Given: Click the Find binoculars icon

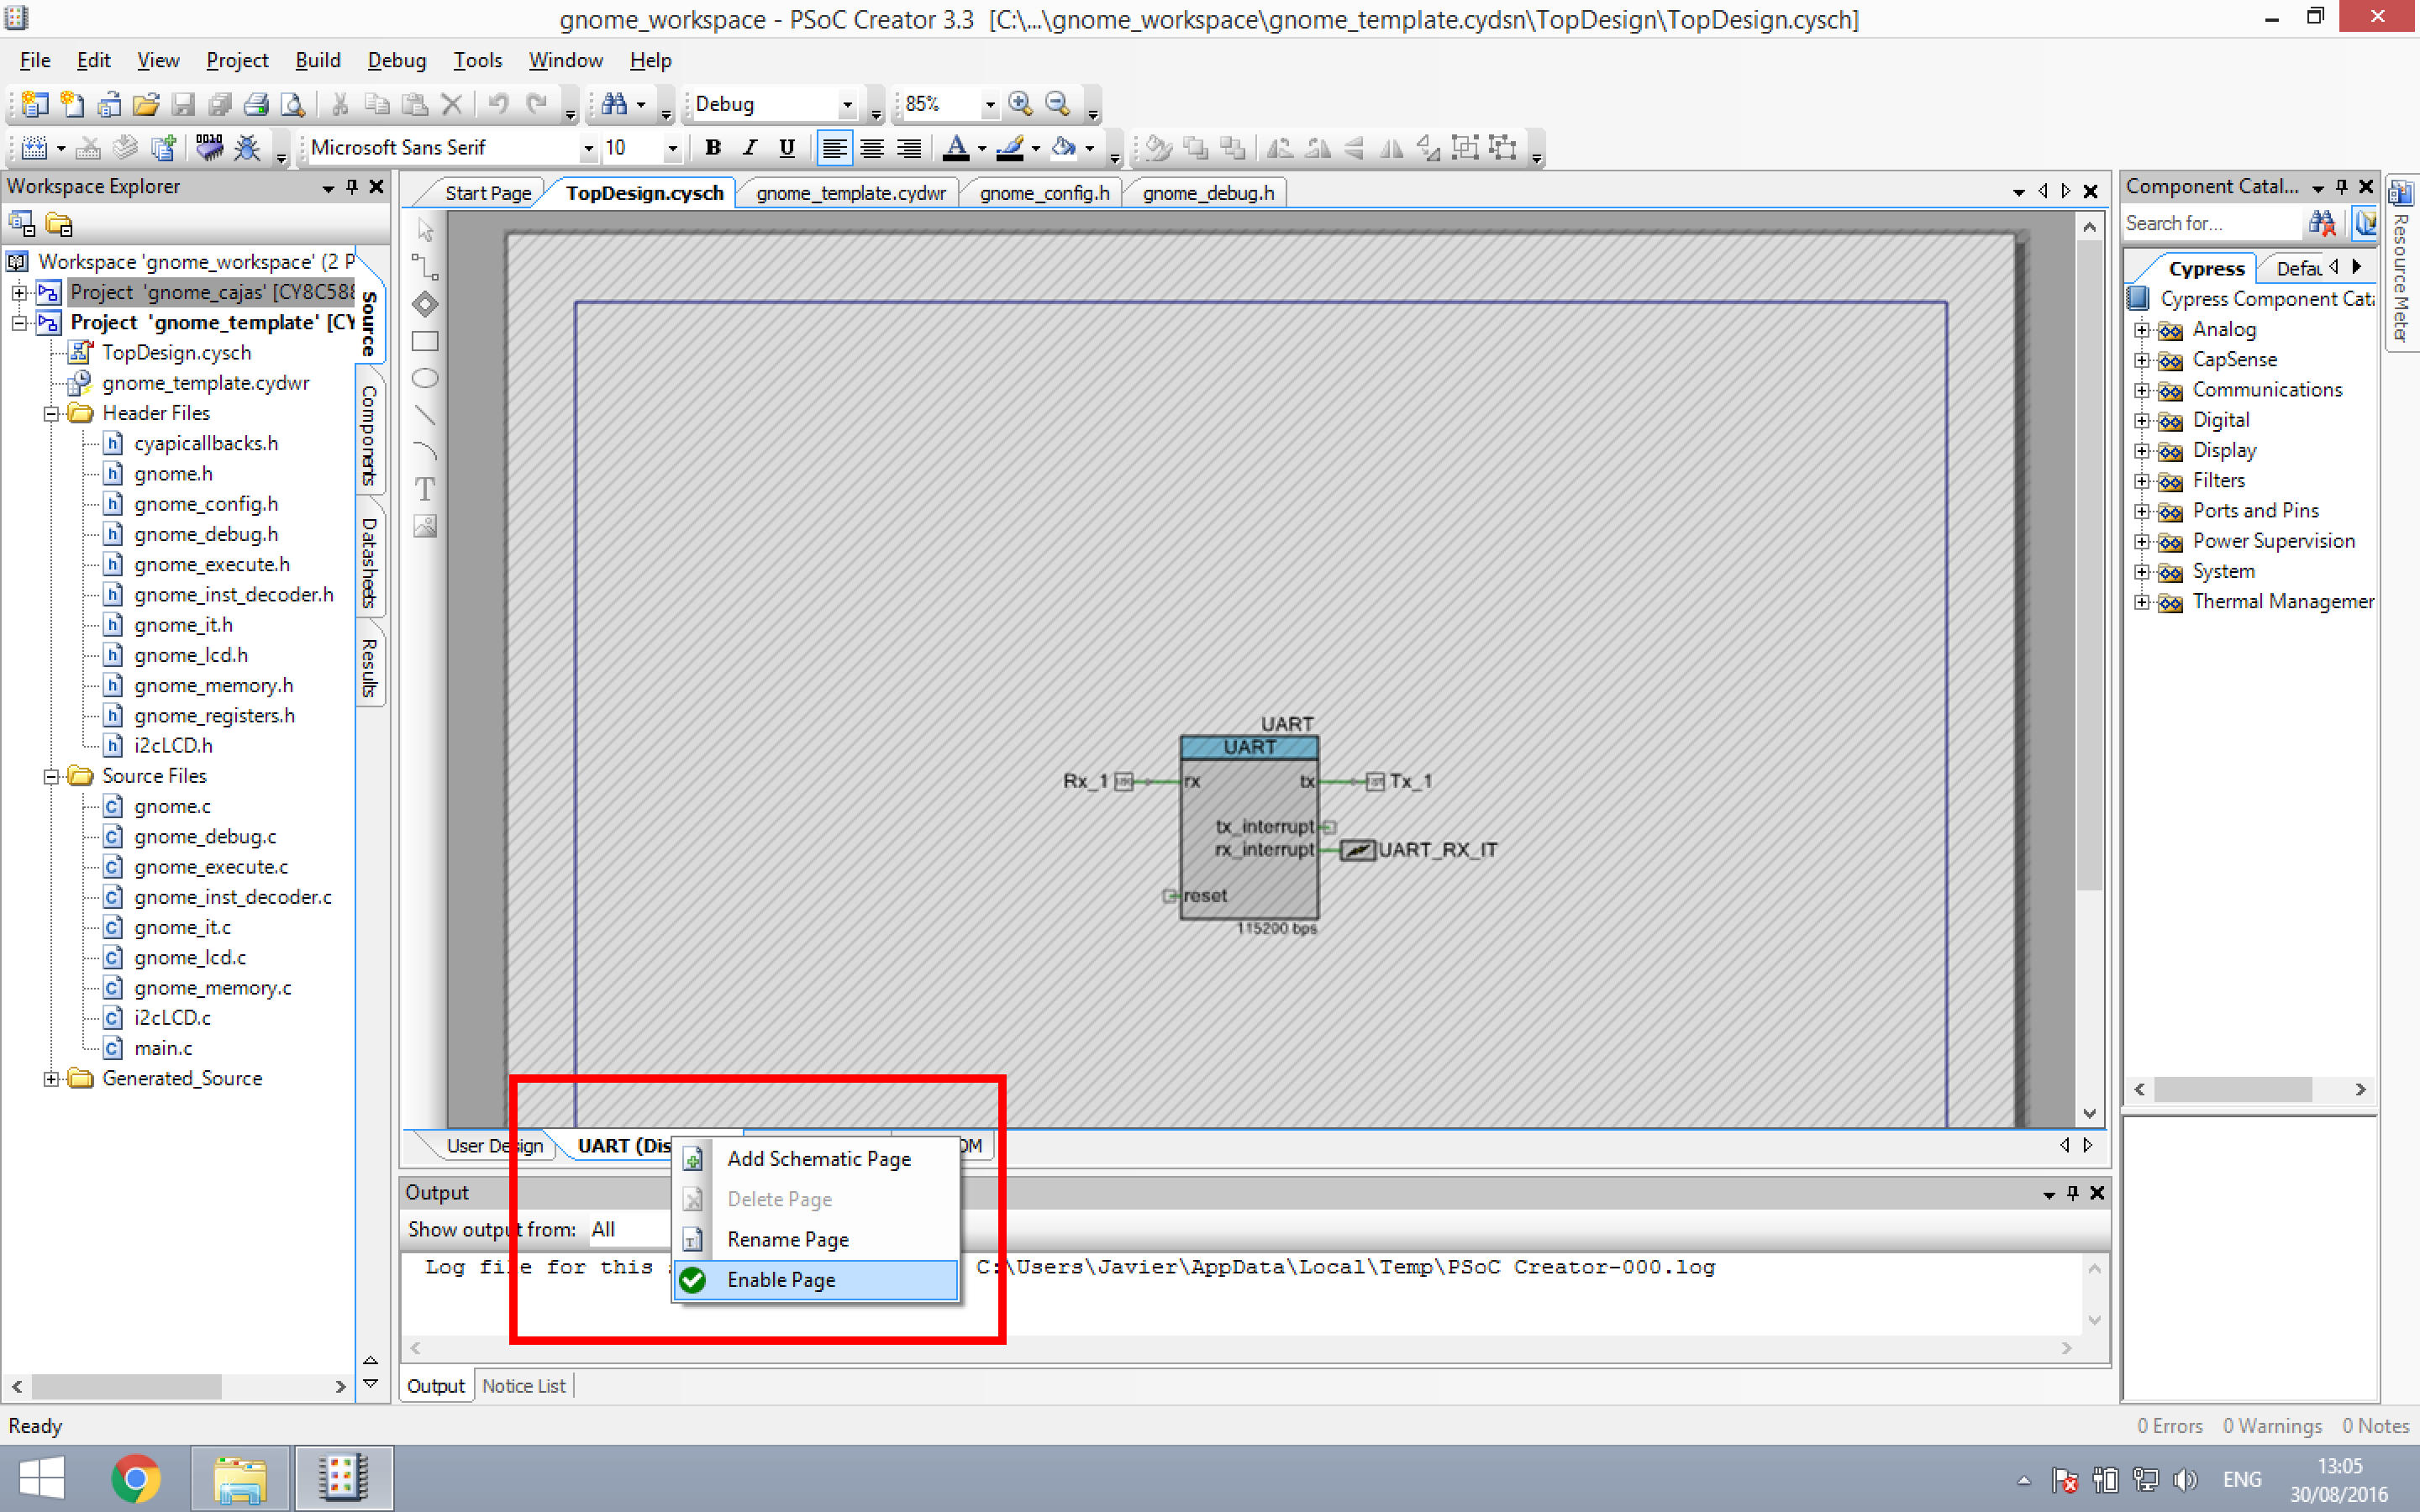Looking at the screenshot, I should (614, 104).
